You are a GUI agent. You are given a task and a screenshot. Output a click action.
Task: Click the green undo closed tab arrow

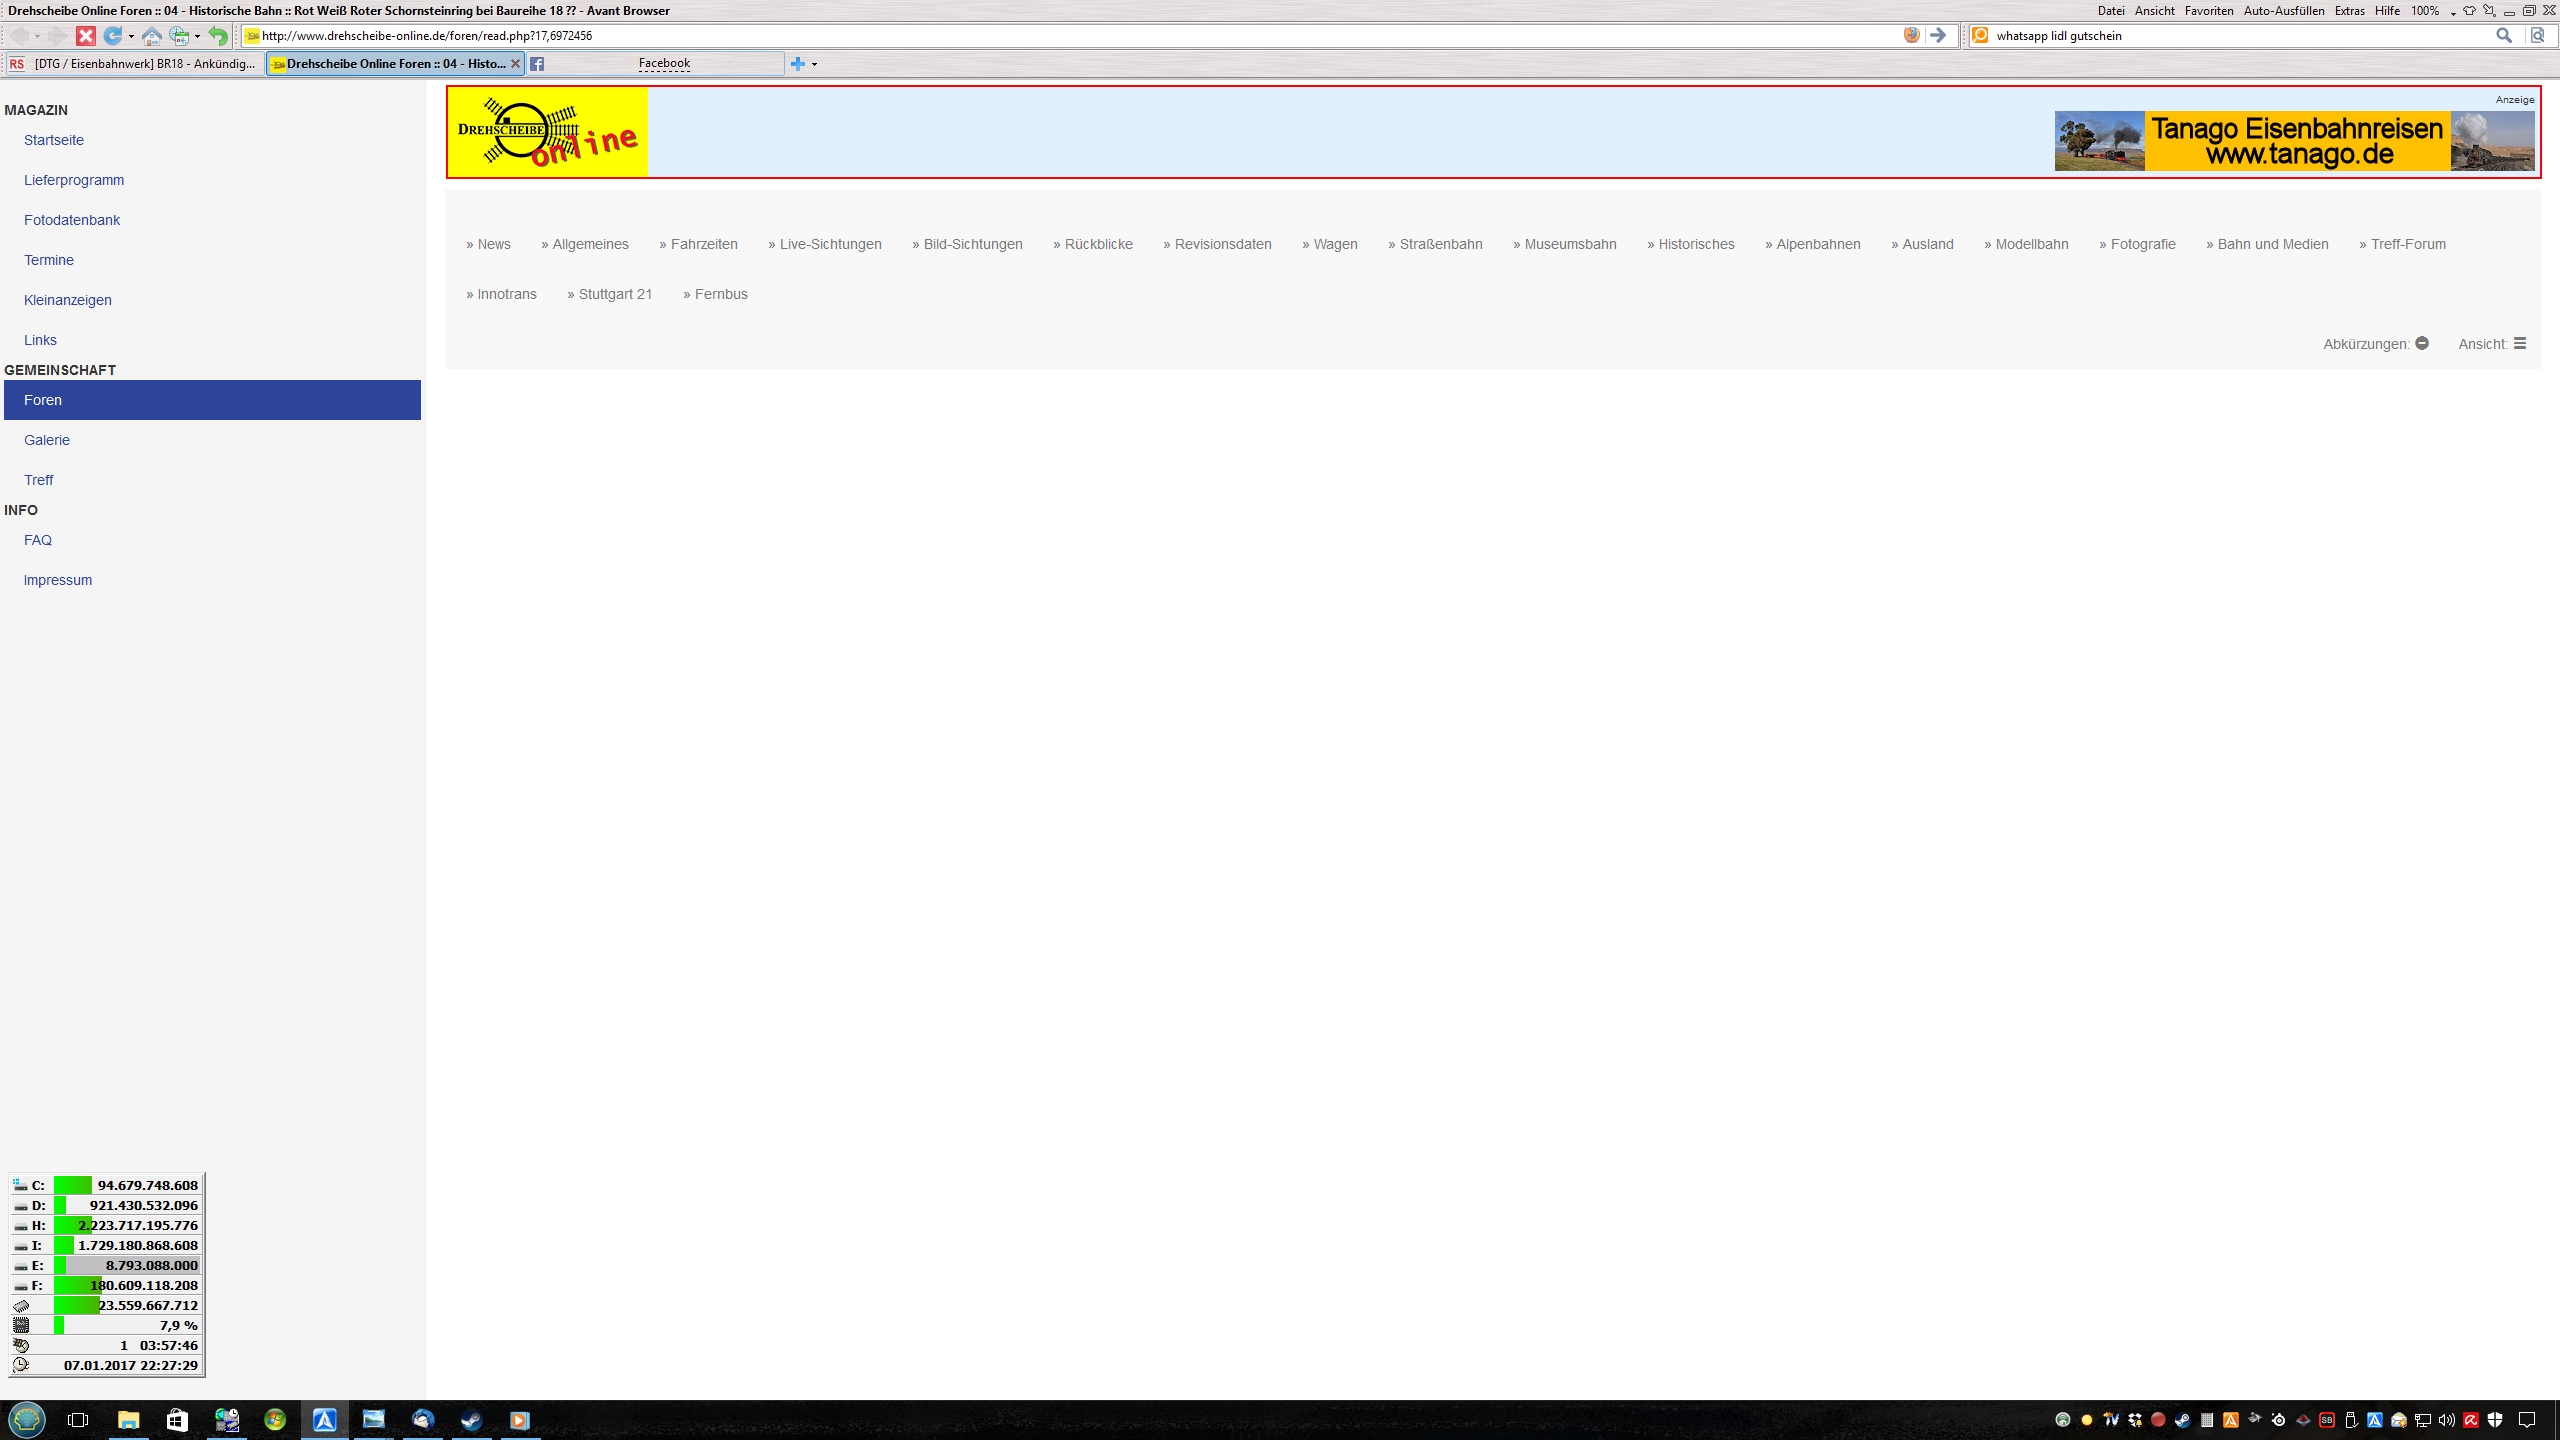coord(218,36)
